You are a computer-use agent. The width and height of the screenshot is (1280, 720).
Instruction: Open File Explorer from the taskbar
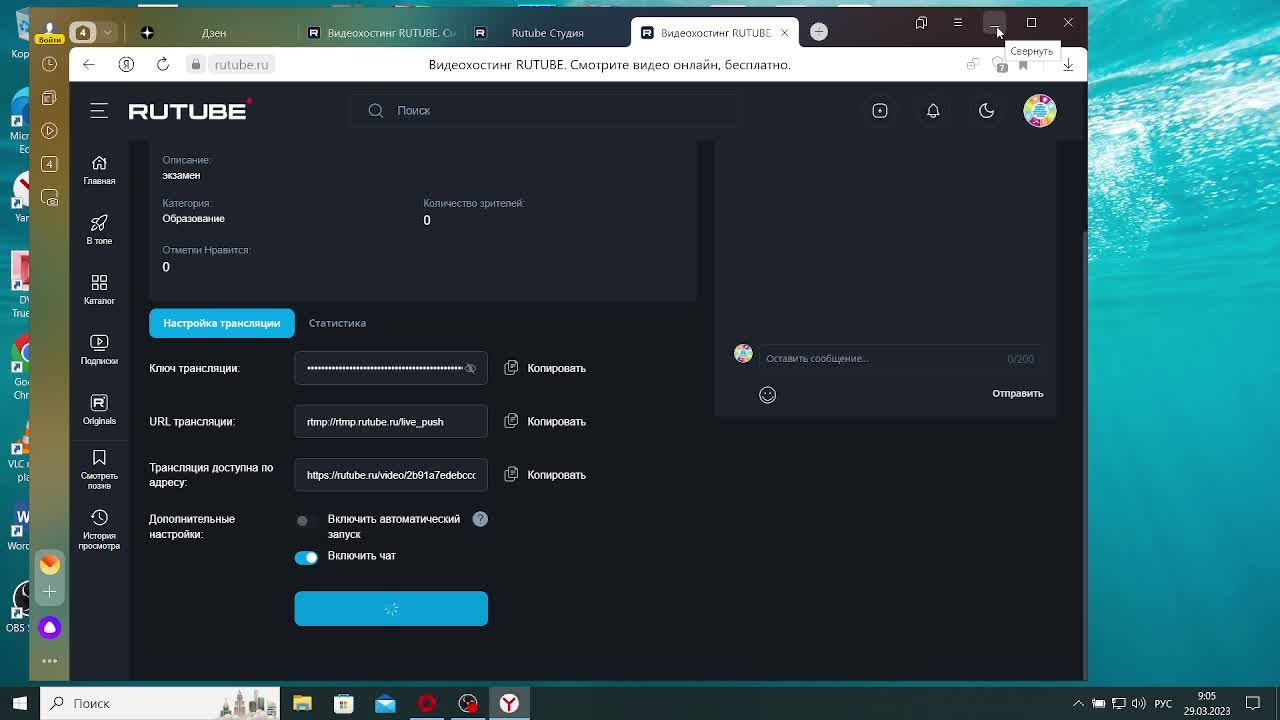pyautogui.click(x=302, y=703)
